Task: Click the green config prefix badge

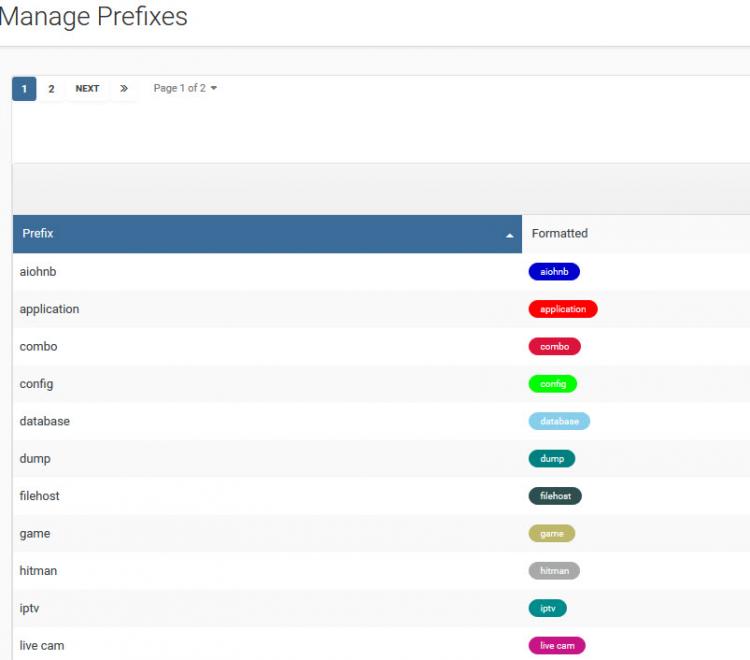Action: coord(553,384)
